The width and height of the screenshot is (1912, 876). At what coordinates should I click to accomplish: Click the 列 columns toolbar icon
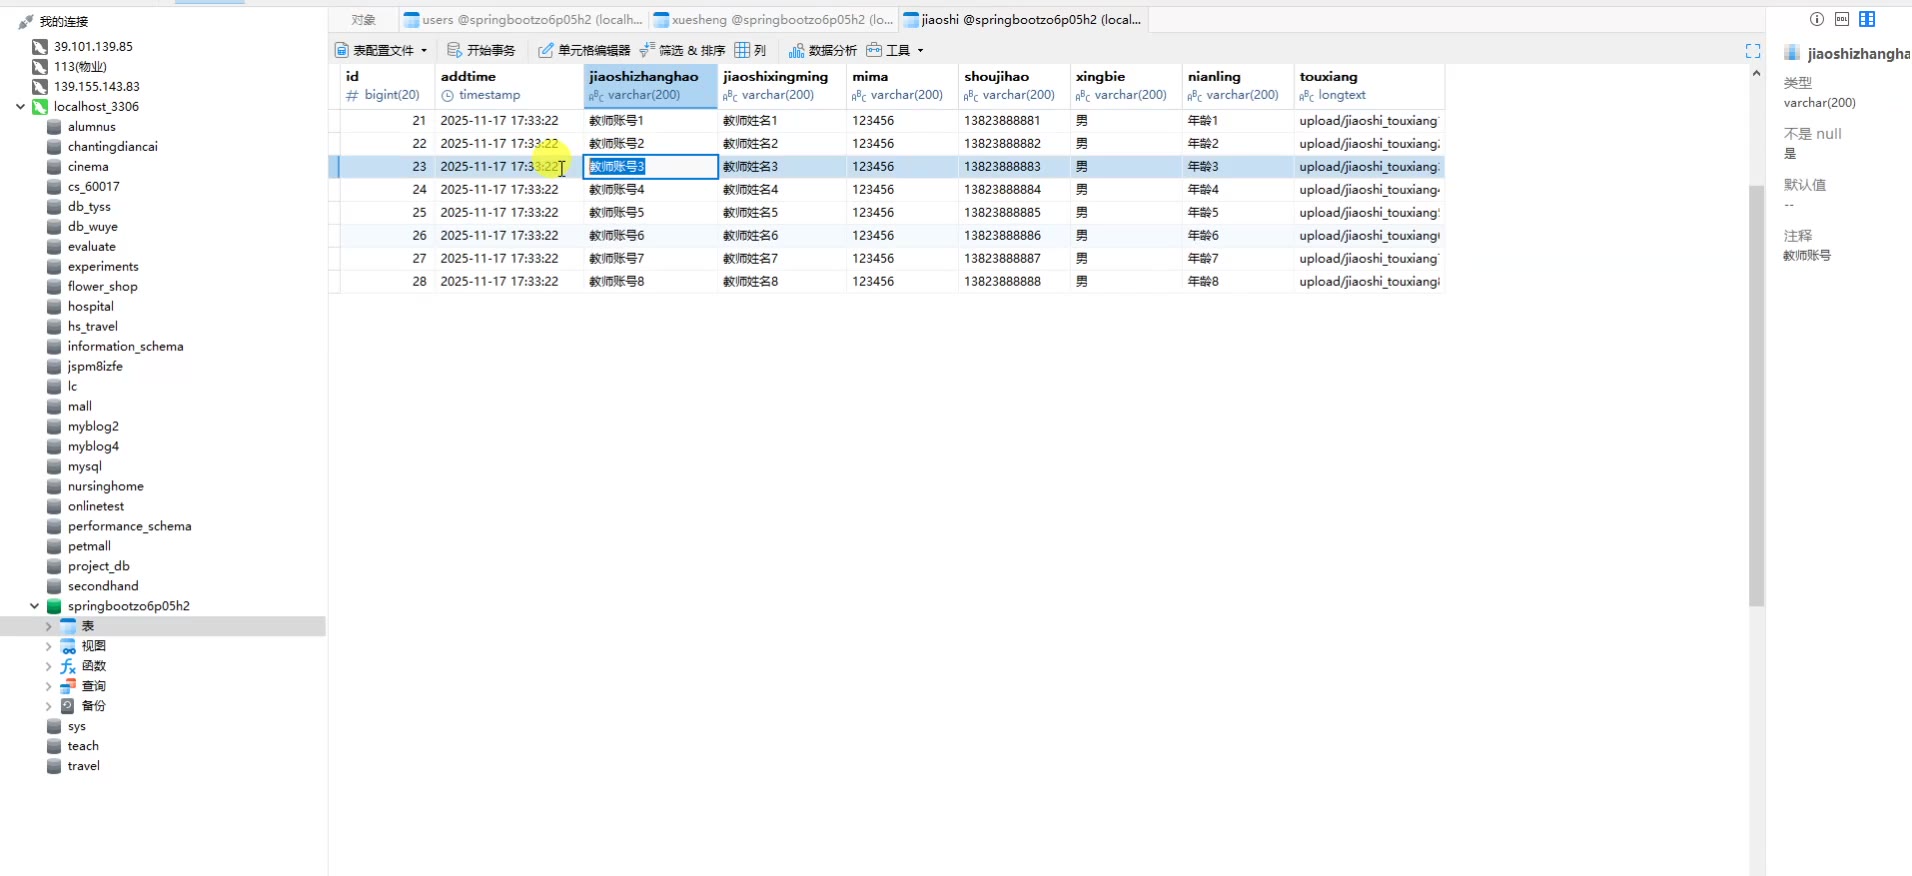pyautogui.click(x=750, y=50)
